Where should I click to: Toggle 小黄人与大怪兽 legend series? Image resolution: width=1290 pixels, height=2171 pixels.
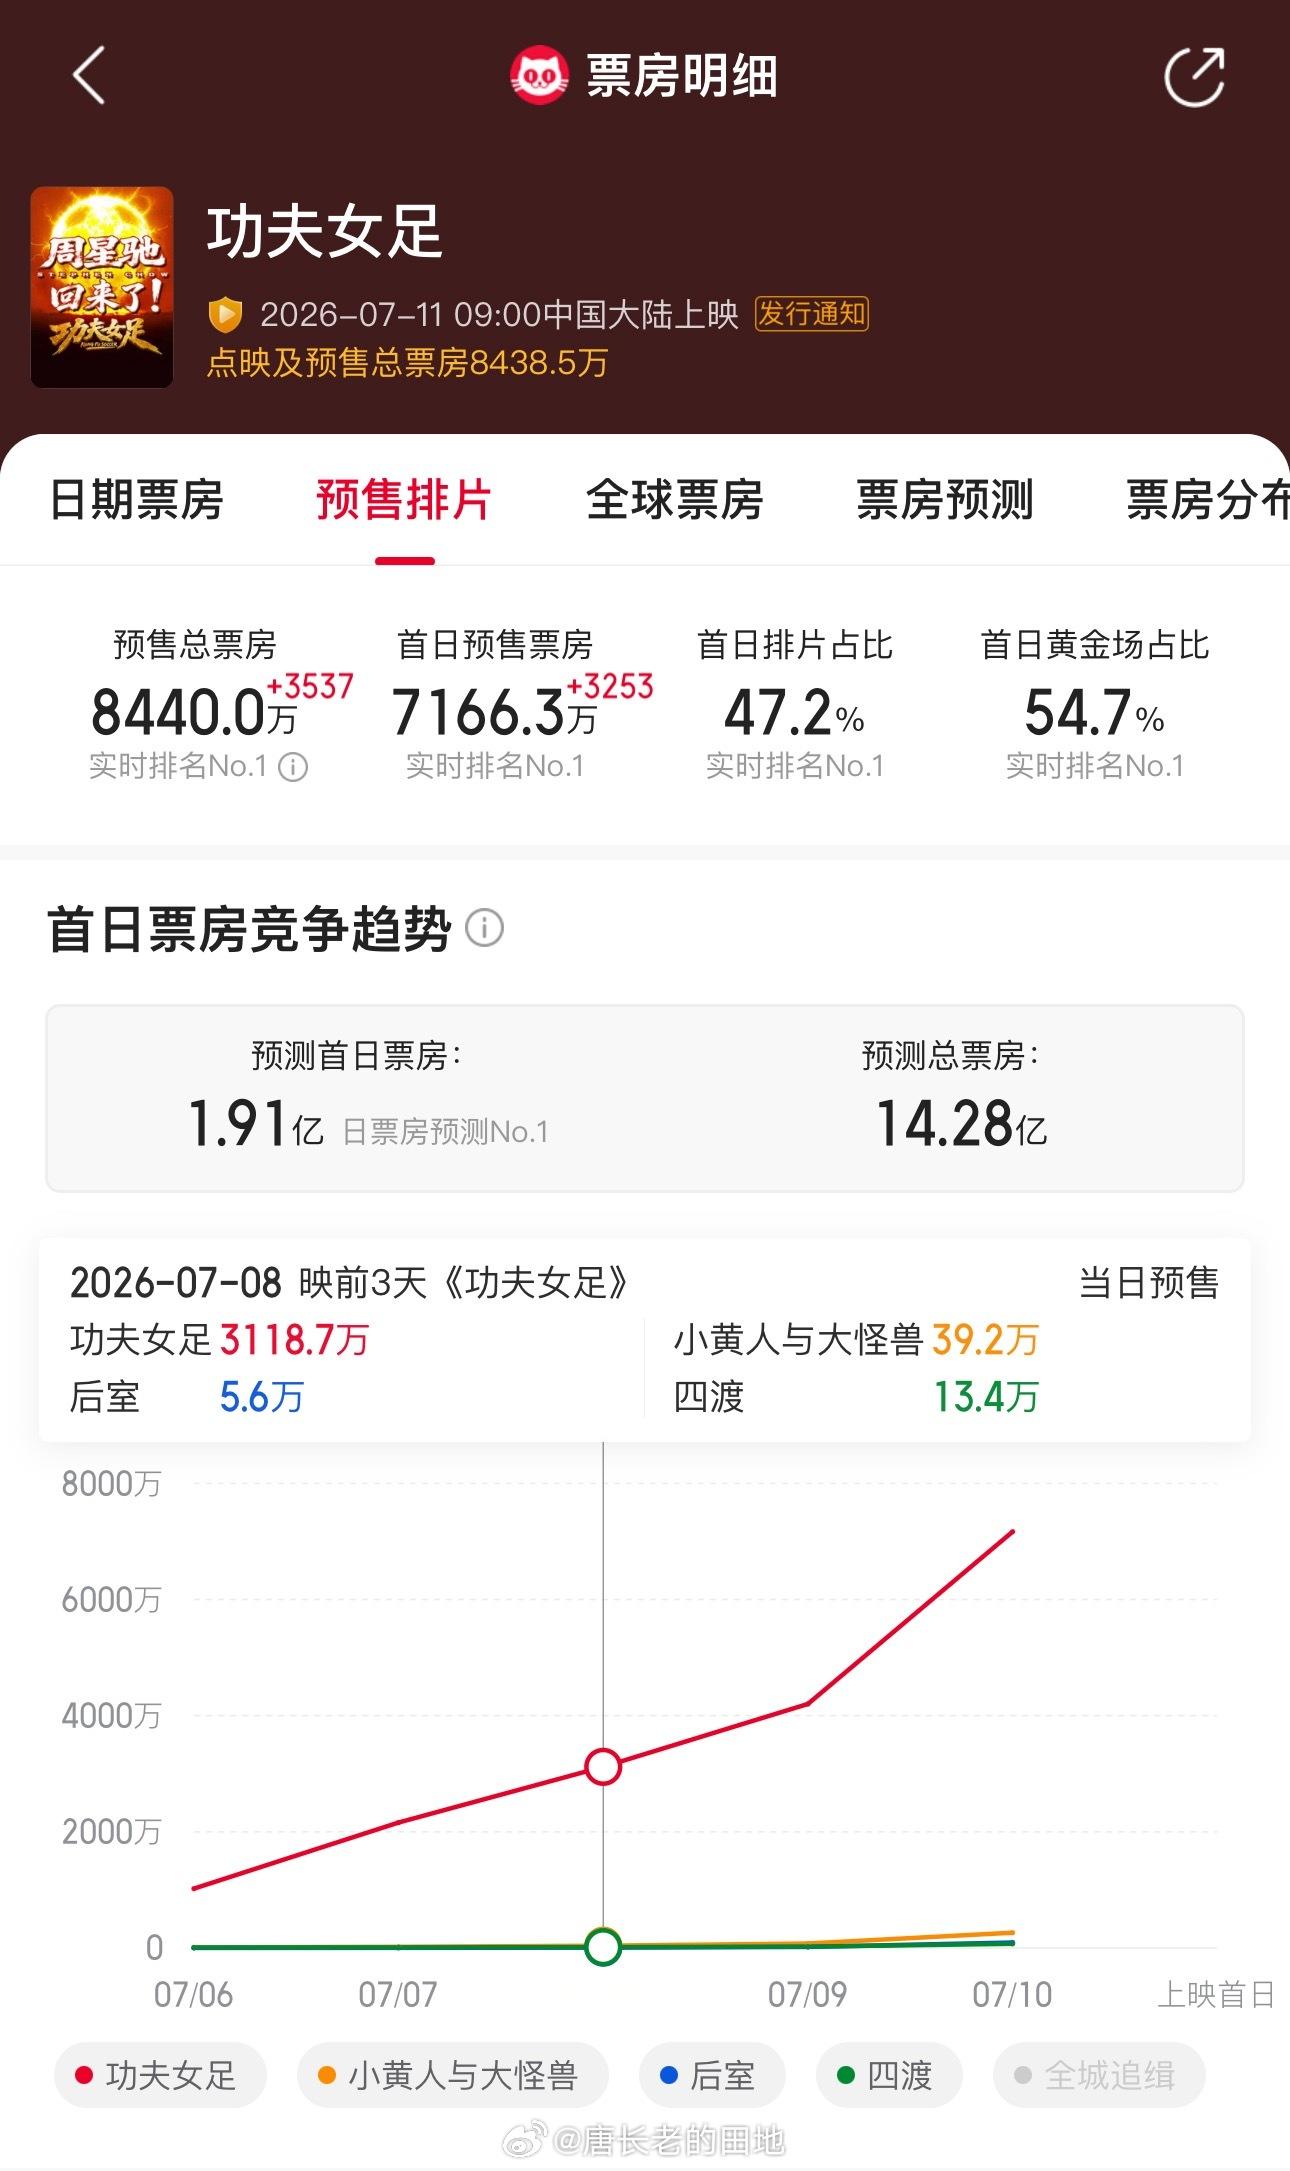(x=452, y=2075)
